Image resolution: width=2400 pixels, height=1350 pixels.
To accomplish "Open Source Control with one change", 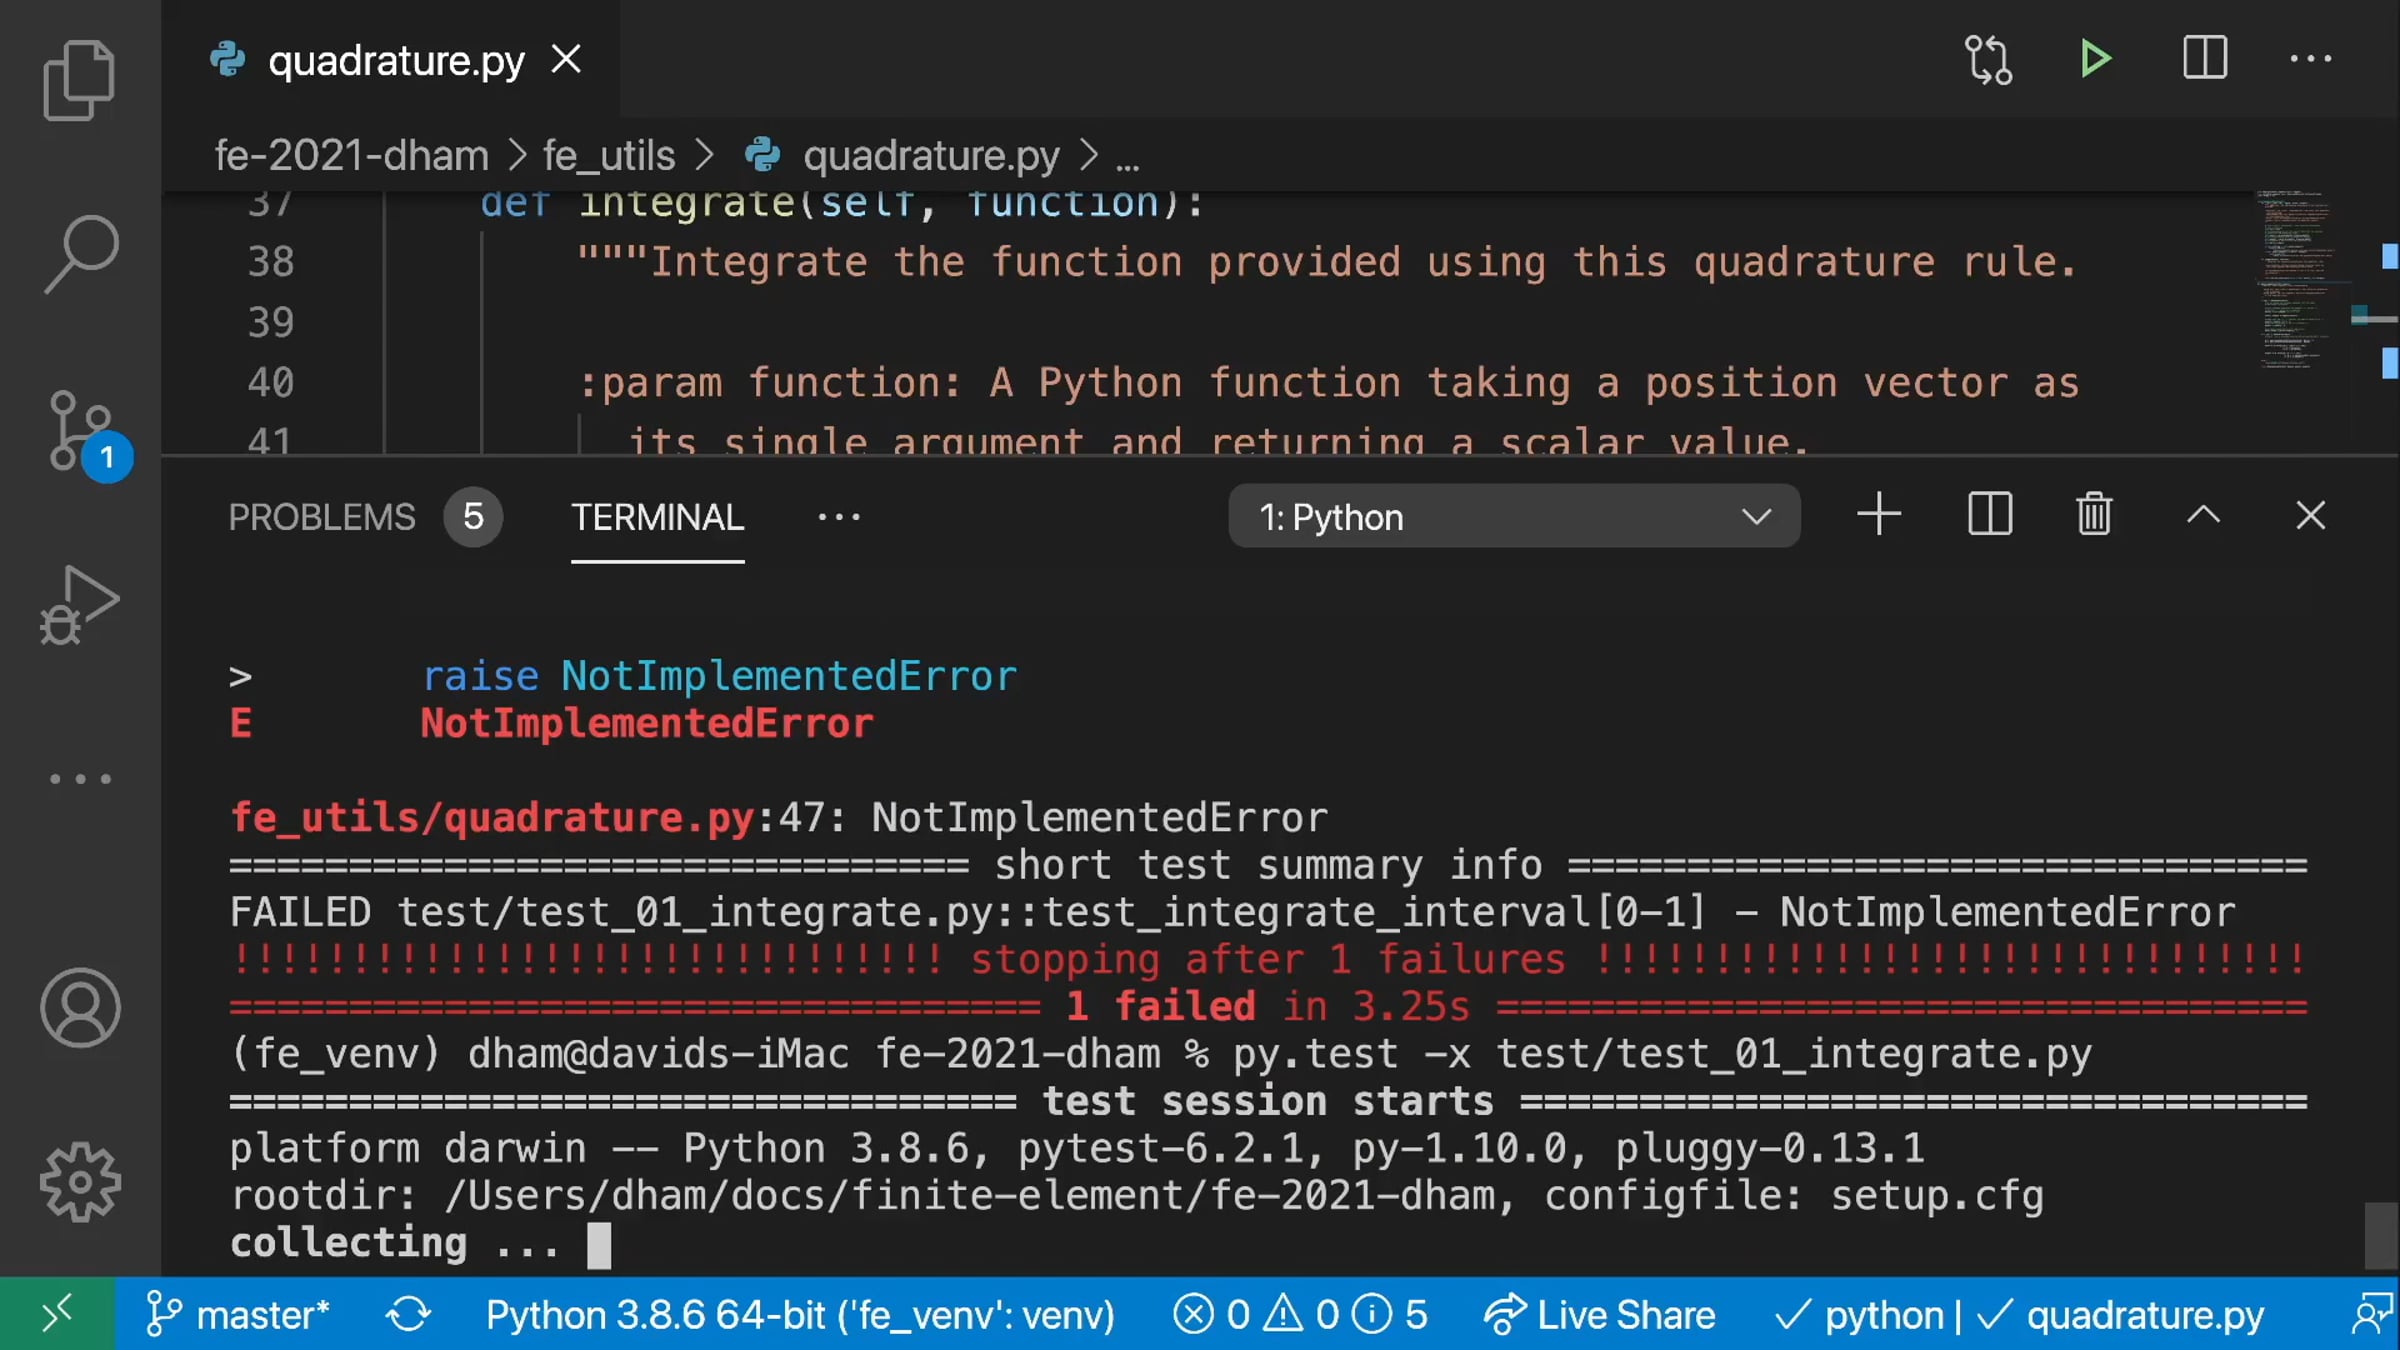I will coord(80,432).
